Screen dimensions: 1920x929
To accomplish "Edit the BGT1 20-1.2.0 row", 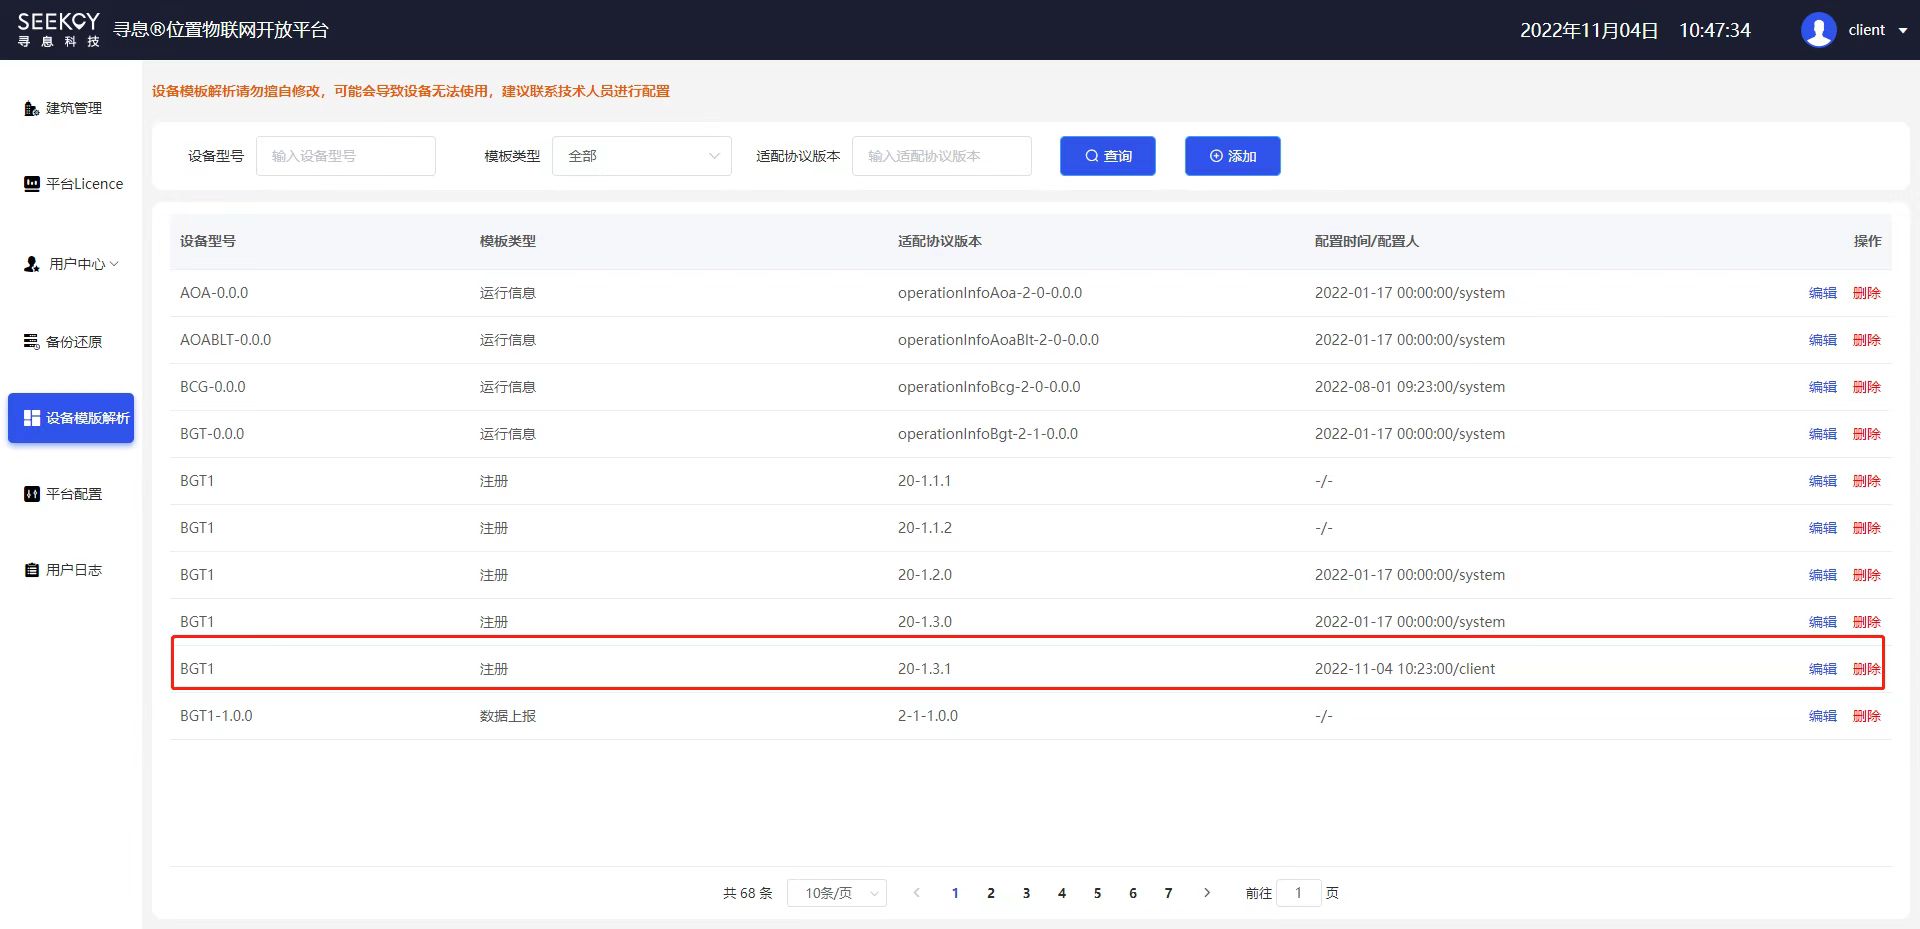I will pos(1823,575).
